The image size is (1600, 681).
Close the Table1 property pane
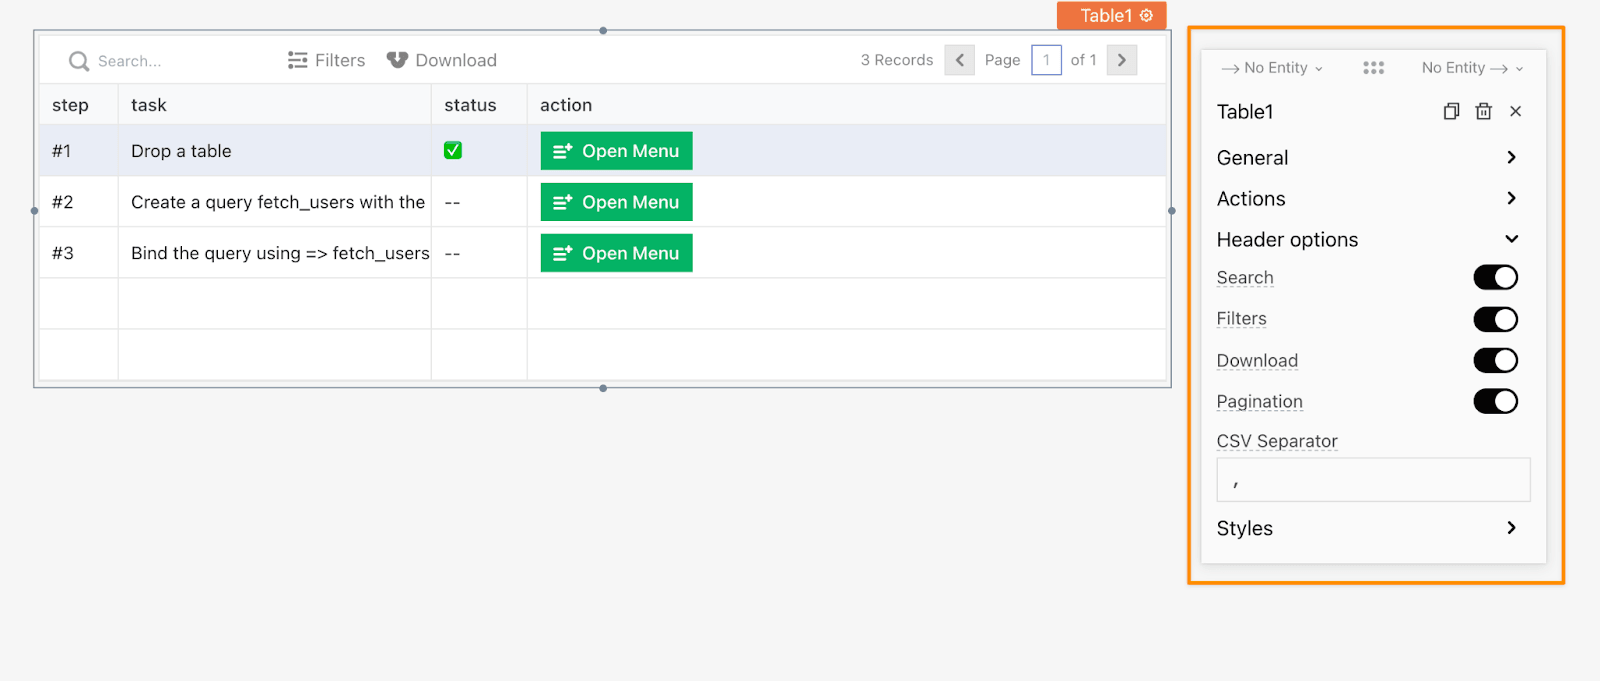pos(1515,111)
